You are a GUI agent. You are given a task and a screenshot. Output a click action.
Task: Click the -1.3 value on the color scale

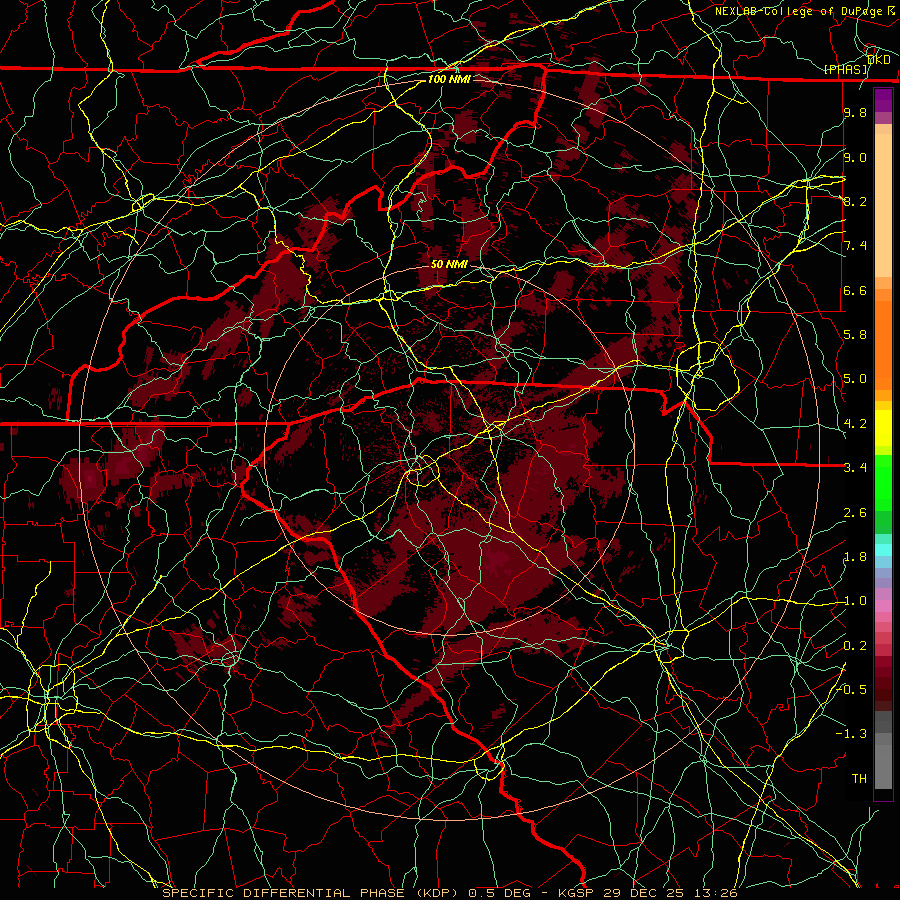(852, 734)
